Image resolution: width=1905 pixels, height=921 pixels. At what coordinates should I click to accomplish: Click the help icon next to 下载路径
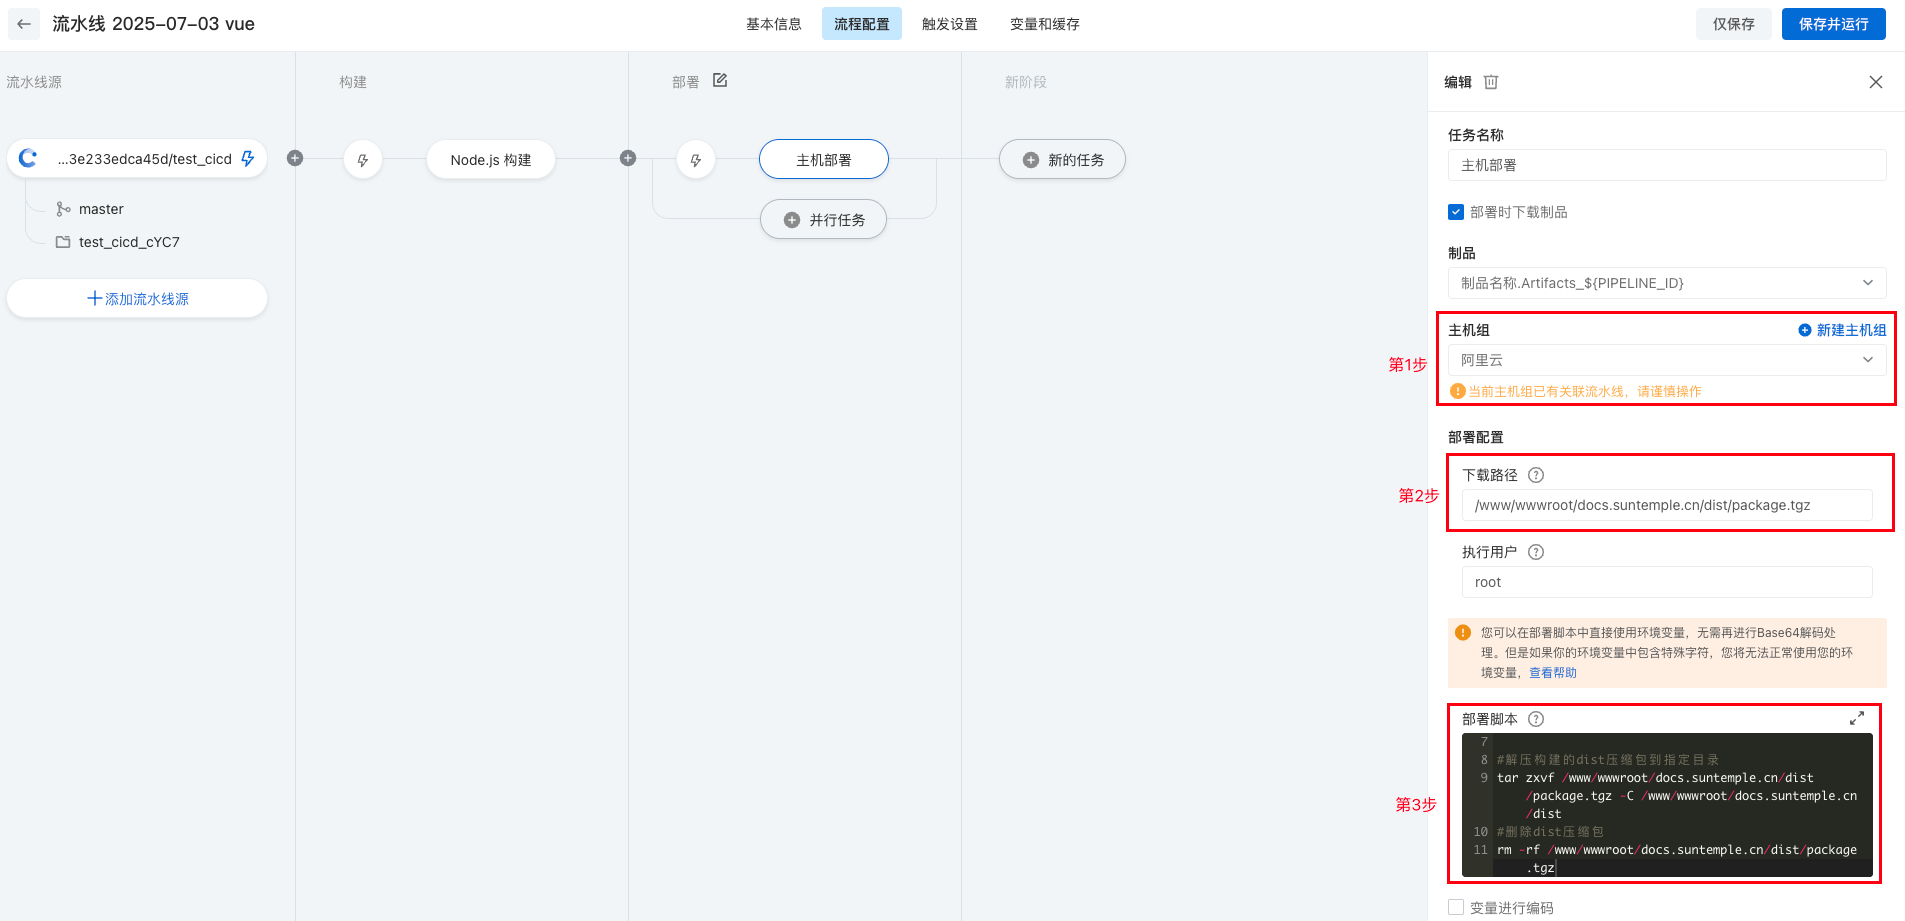click(x=1536, y=475)
